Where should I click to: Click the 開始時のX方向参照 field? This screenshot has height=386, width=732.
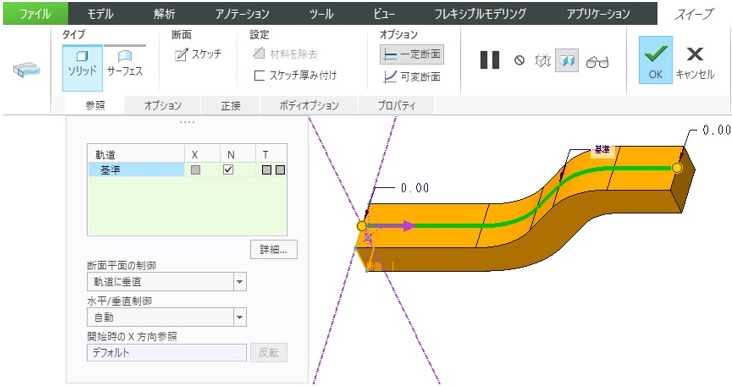pyautogui.click(x=167, y=353)
